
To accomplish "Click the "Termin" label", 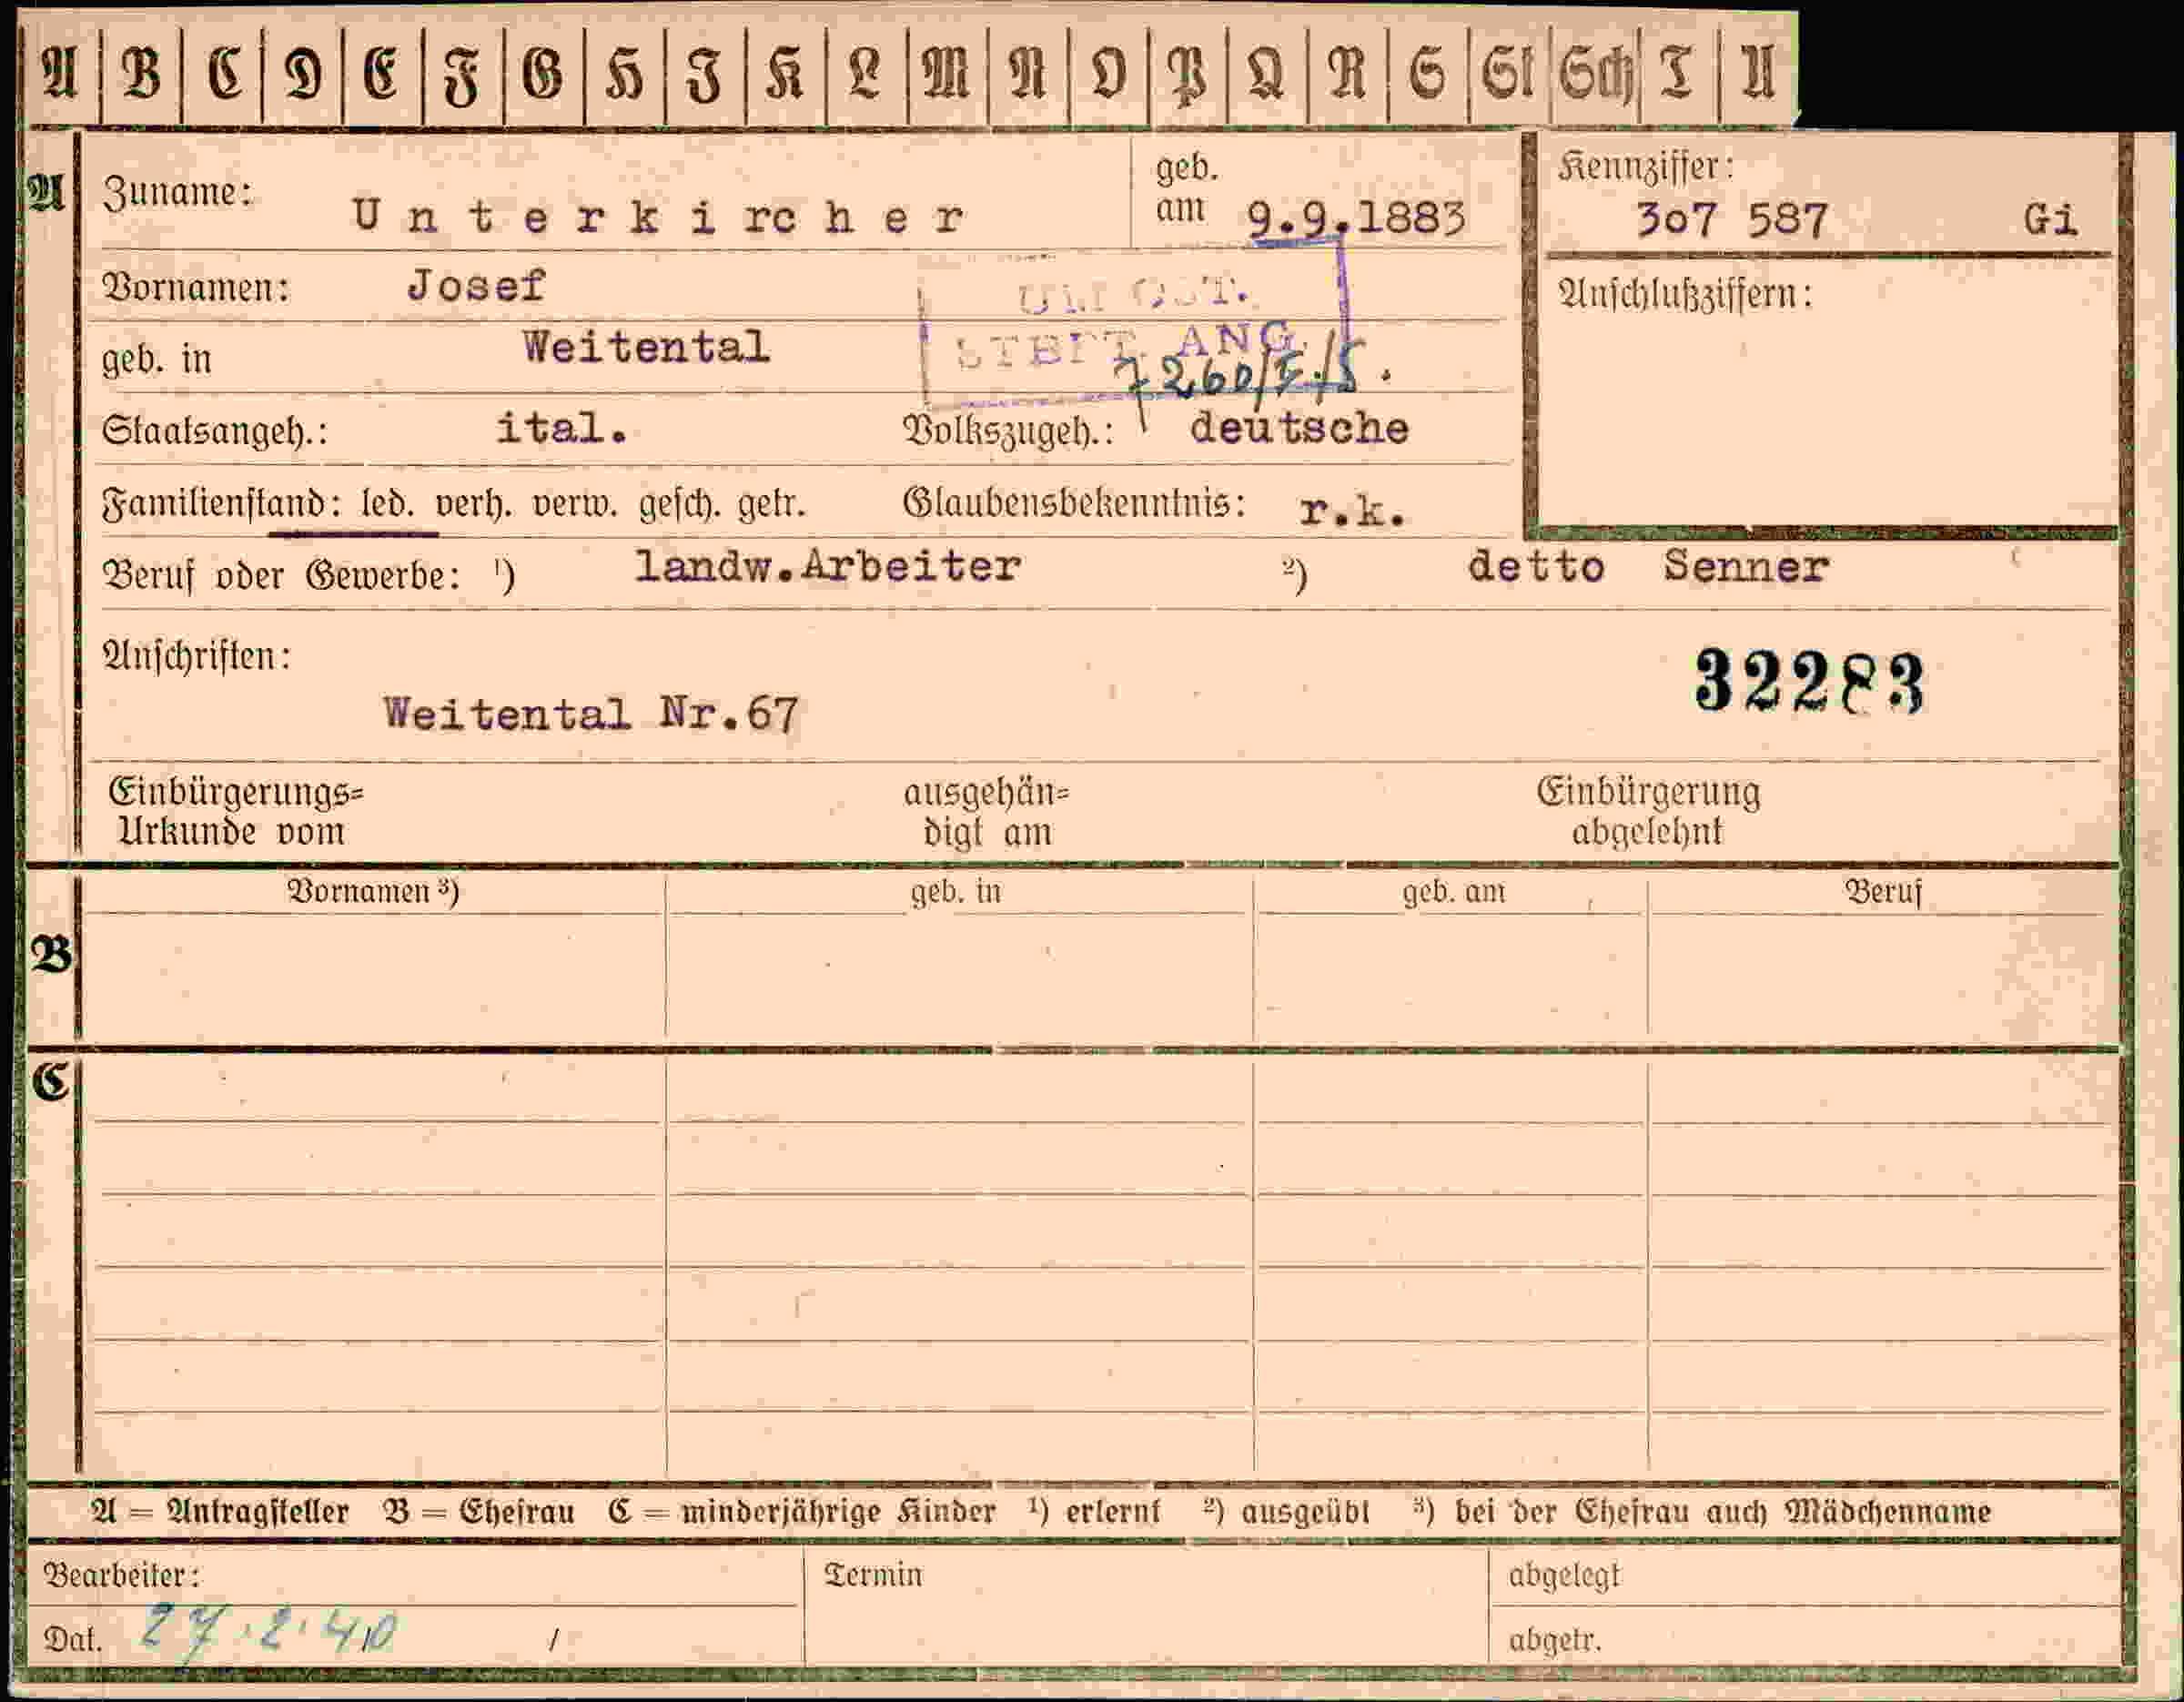I will [x=873, y=1575].
